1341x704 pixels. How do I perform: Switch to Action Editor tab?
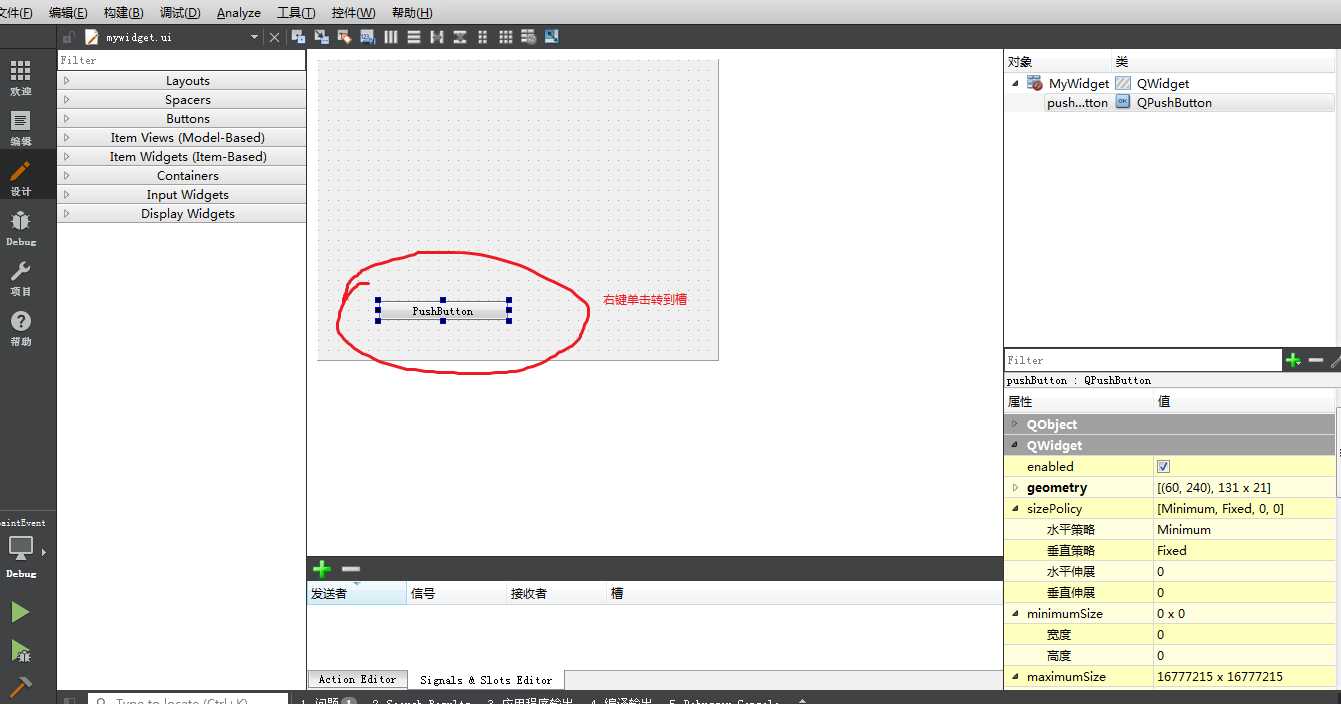(358, 679)
